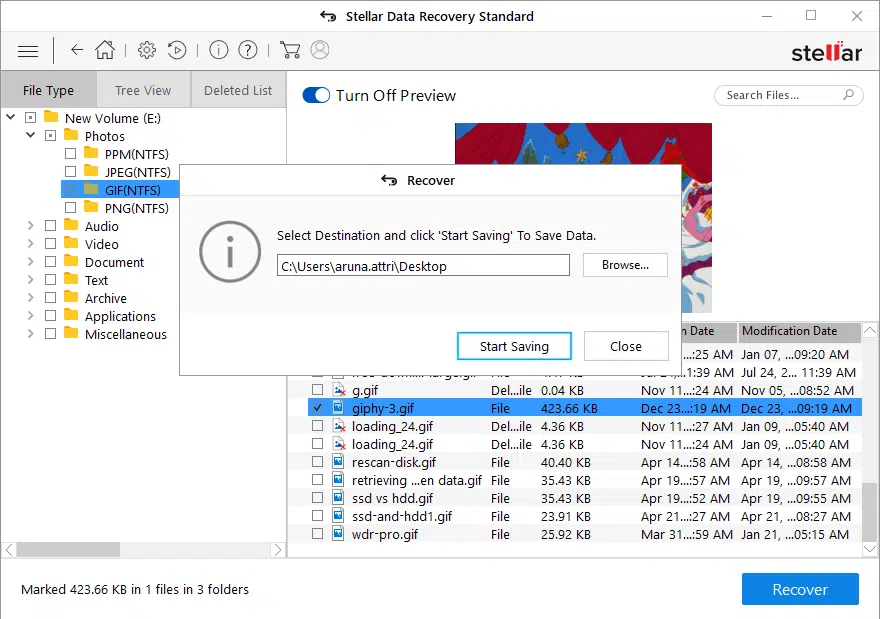This screenshot has width=880, height=619.
Task: Open the hamburger menu in toolbar
Action: pyautogui.click(x=28, y=51)
